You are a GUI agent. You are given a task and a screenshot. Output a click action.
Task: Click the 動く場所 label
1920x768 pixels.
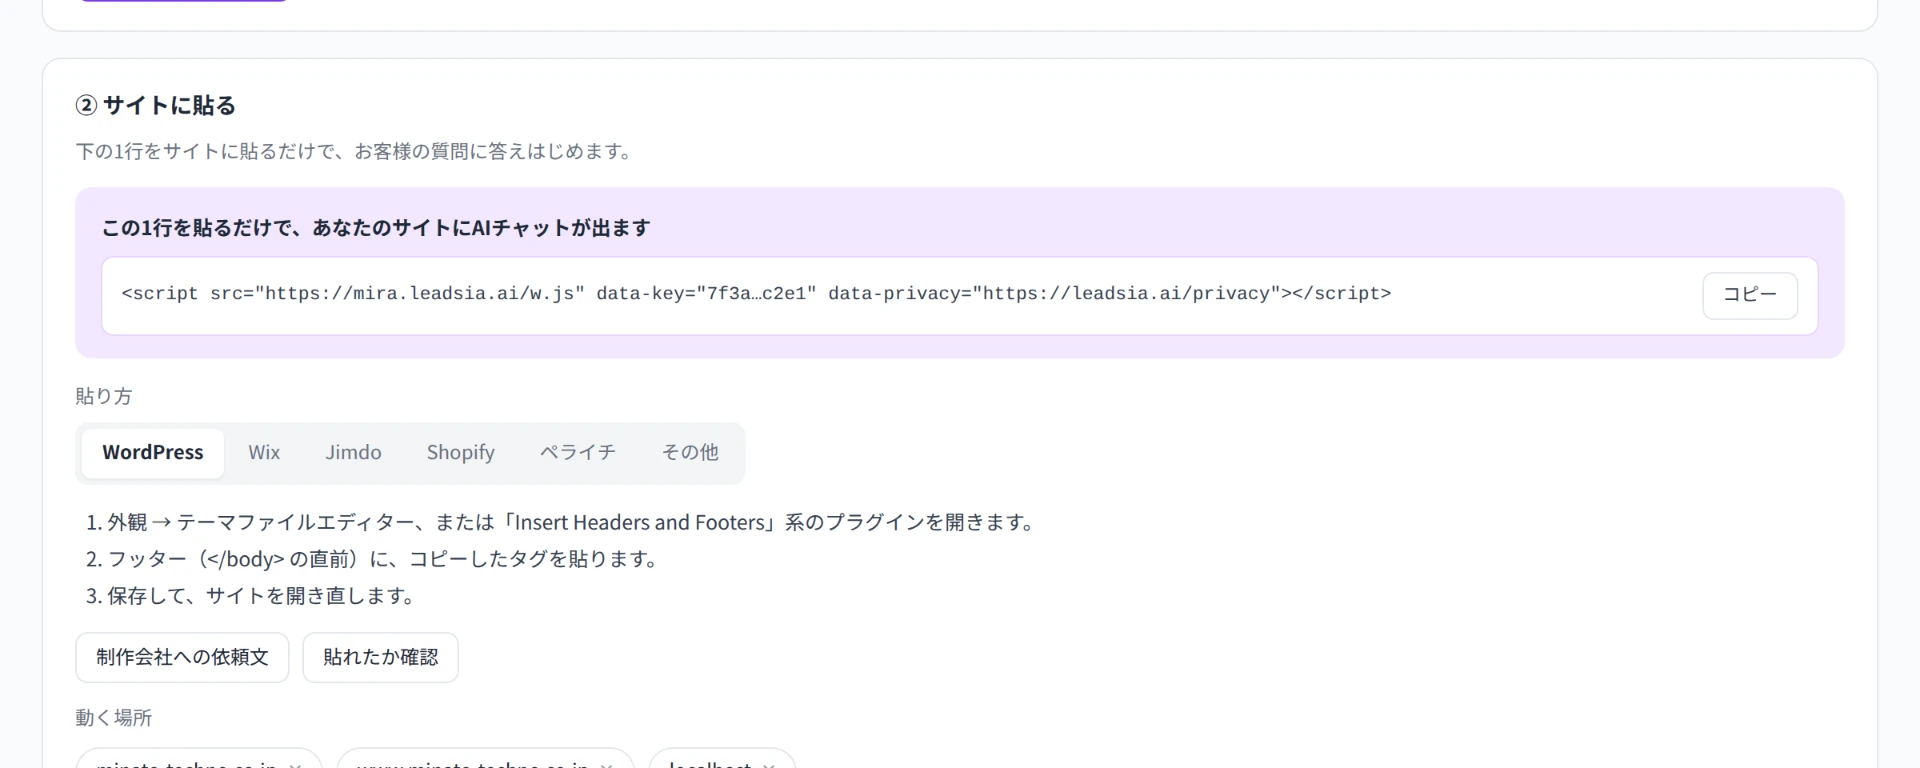pos(114,718)
